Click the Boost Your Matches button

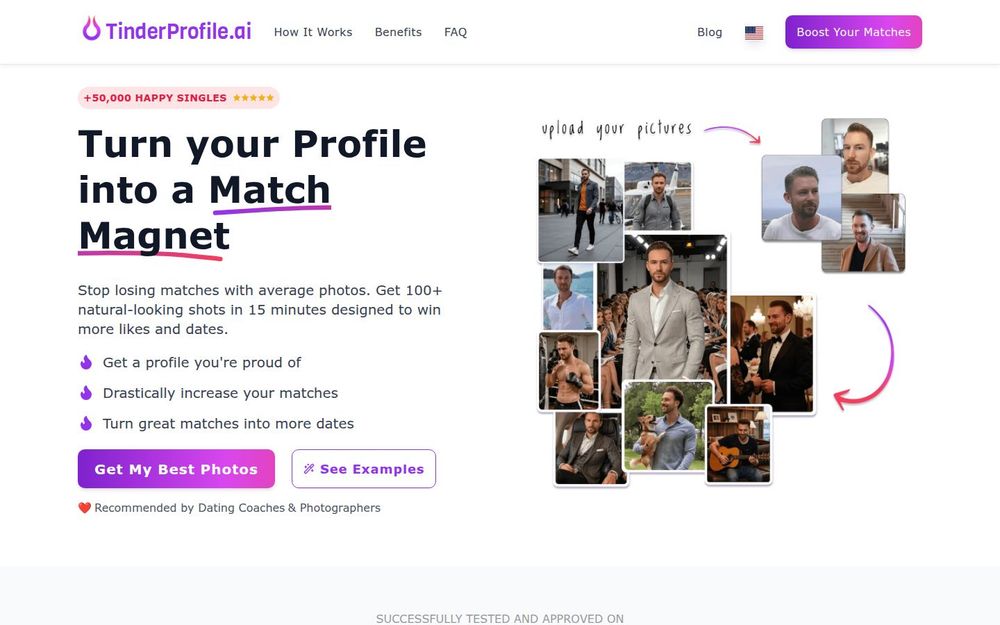(853, 31)
